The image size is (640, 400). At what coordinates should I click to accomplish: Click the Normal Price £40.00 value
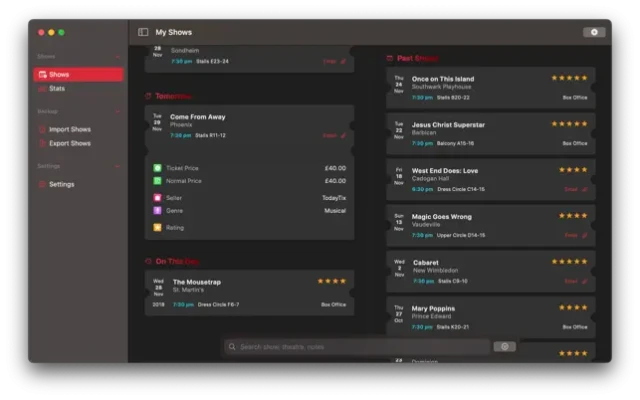click(x=335, y=181)
